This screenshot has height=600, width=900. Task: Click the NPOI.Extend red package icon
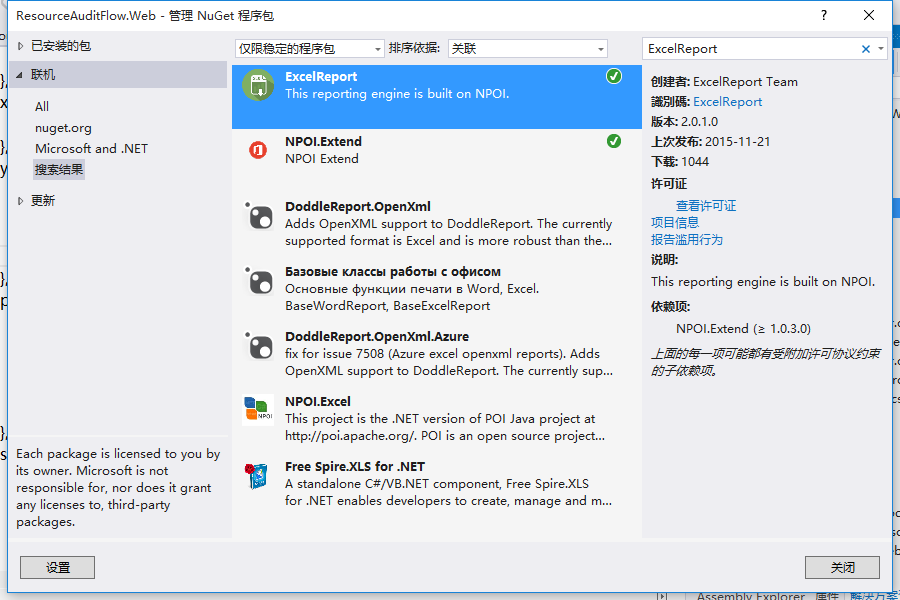(258, 150)
